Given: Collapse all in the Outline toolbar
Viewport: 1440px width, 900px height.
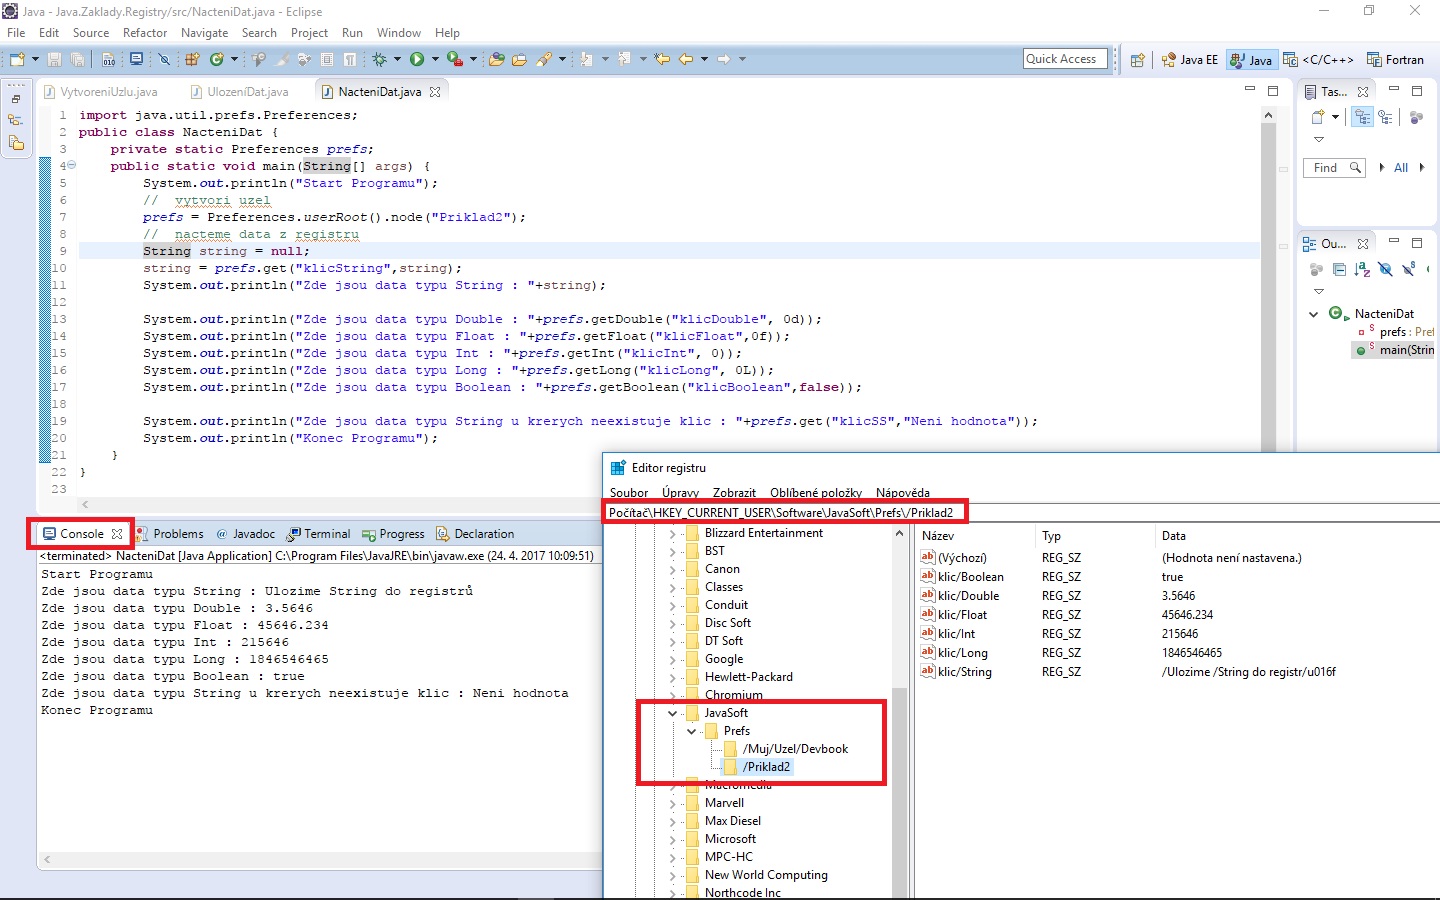Looking at the screenshot, I should (1339, 269).
